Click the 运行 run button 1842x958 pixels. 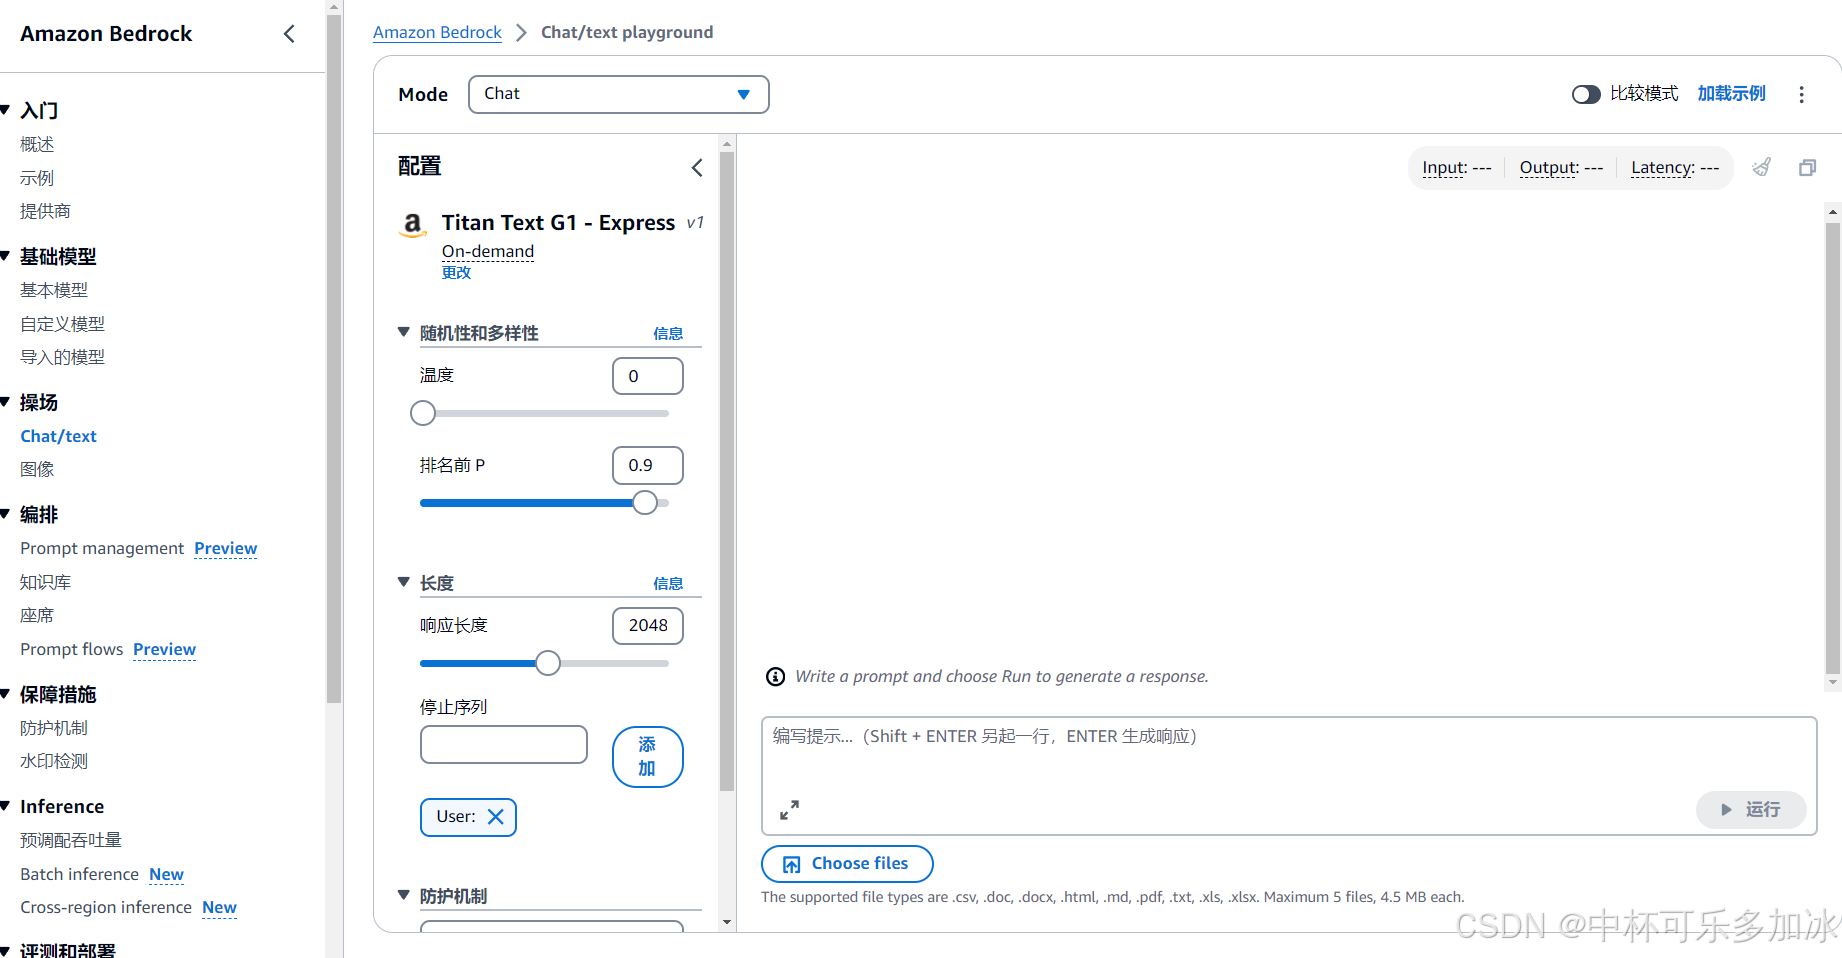click(x=1751, y=809)
